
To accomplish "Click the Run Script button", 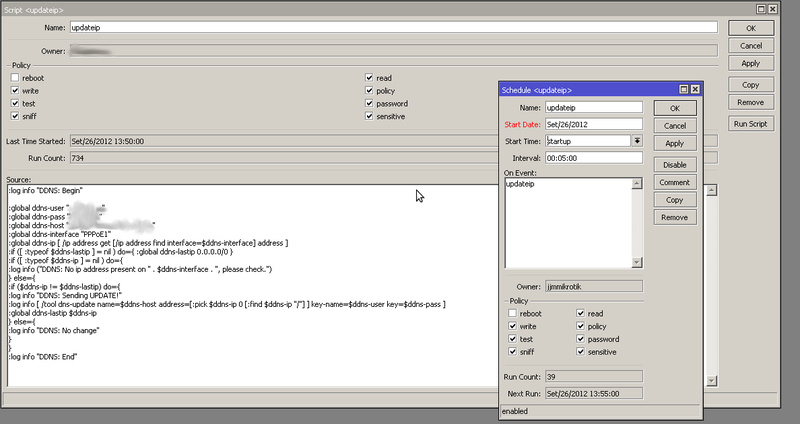I will tap(751, 124).
